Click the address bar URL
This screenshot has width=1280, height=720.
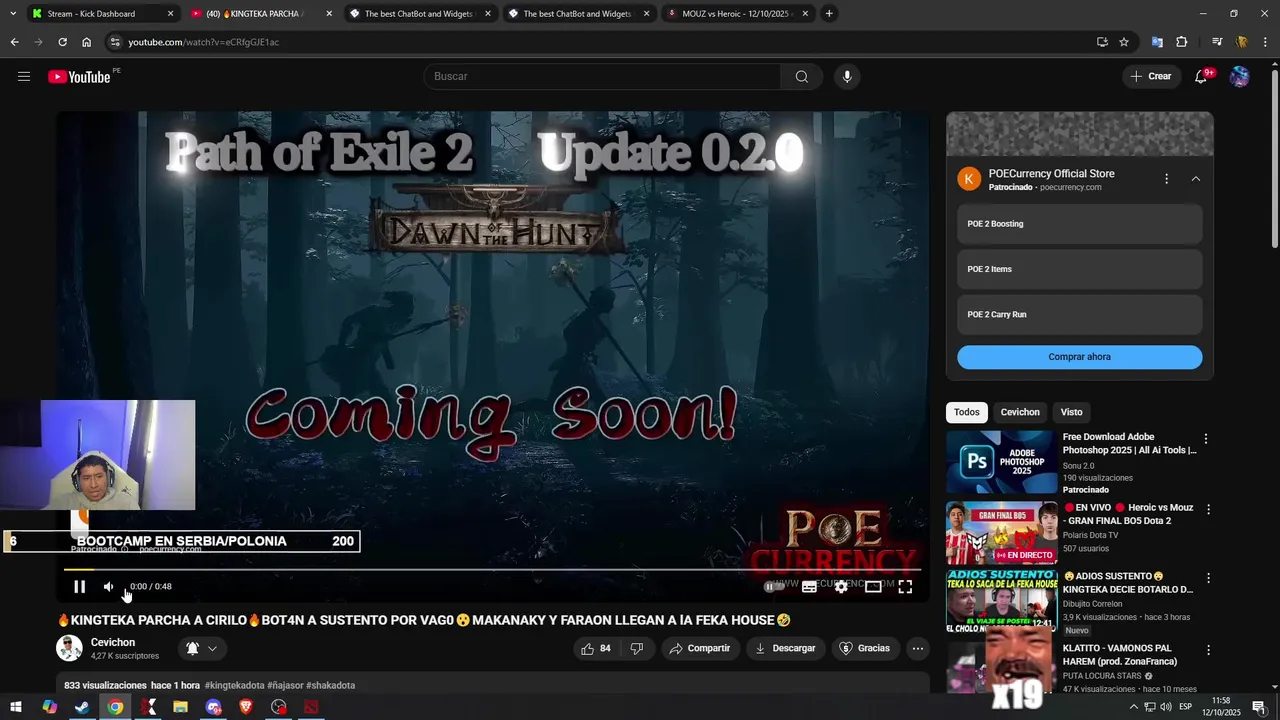click(x=203, y=42)
